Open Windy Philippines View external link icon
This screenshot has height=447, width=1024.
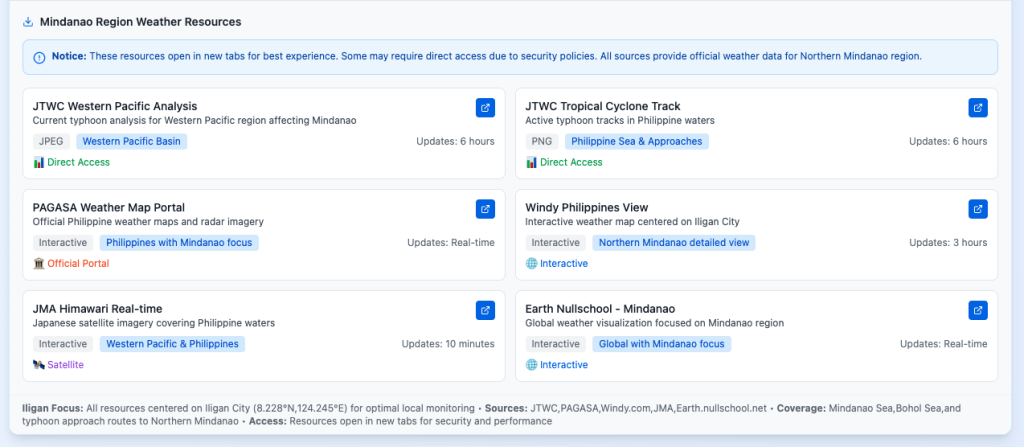tap(978, 209)
